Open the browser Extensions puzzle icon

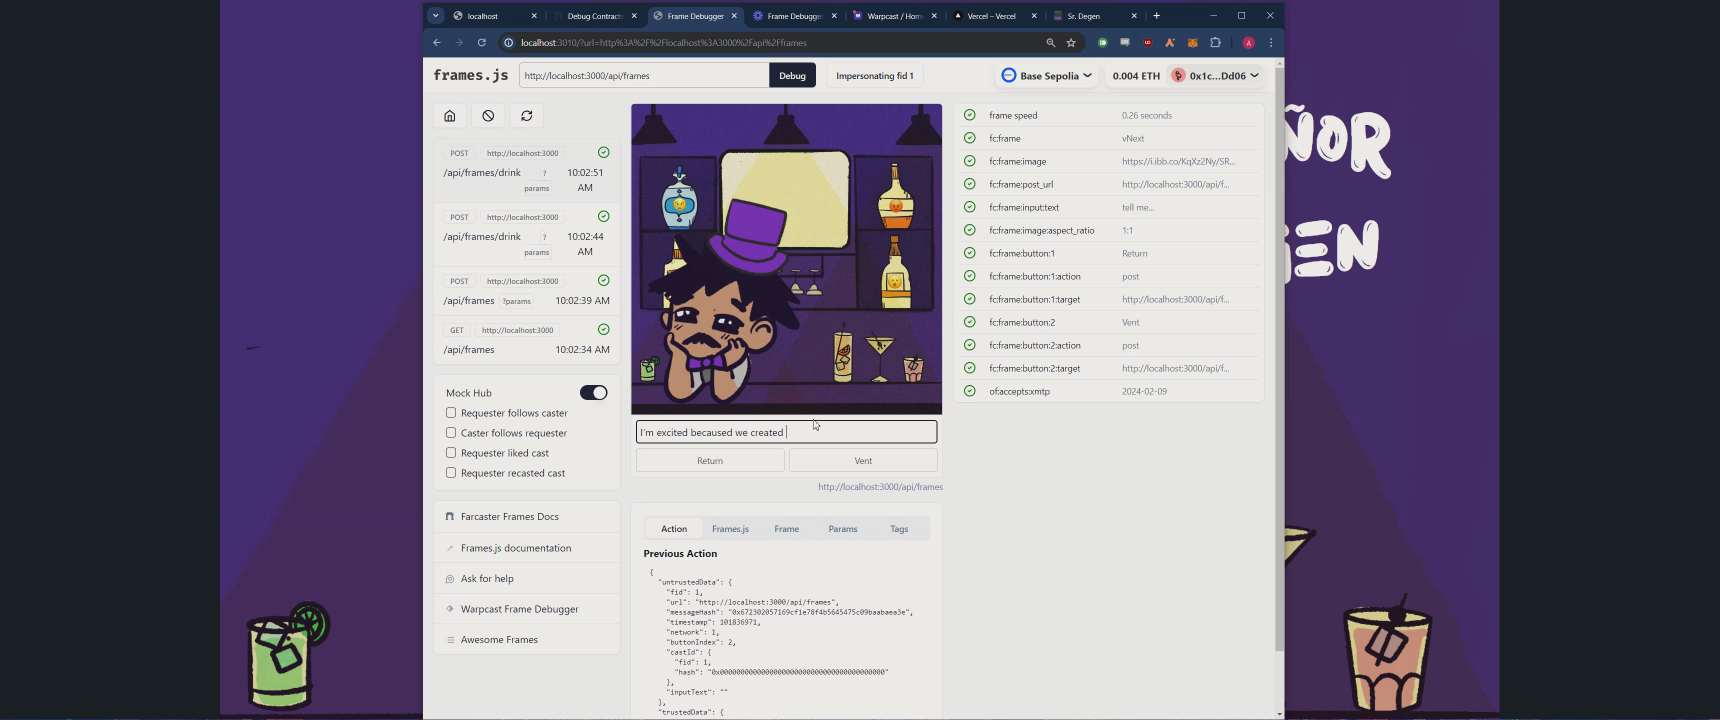(1215, 43)
